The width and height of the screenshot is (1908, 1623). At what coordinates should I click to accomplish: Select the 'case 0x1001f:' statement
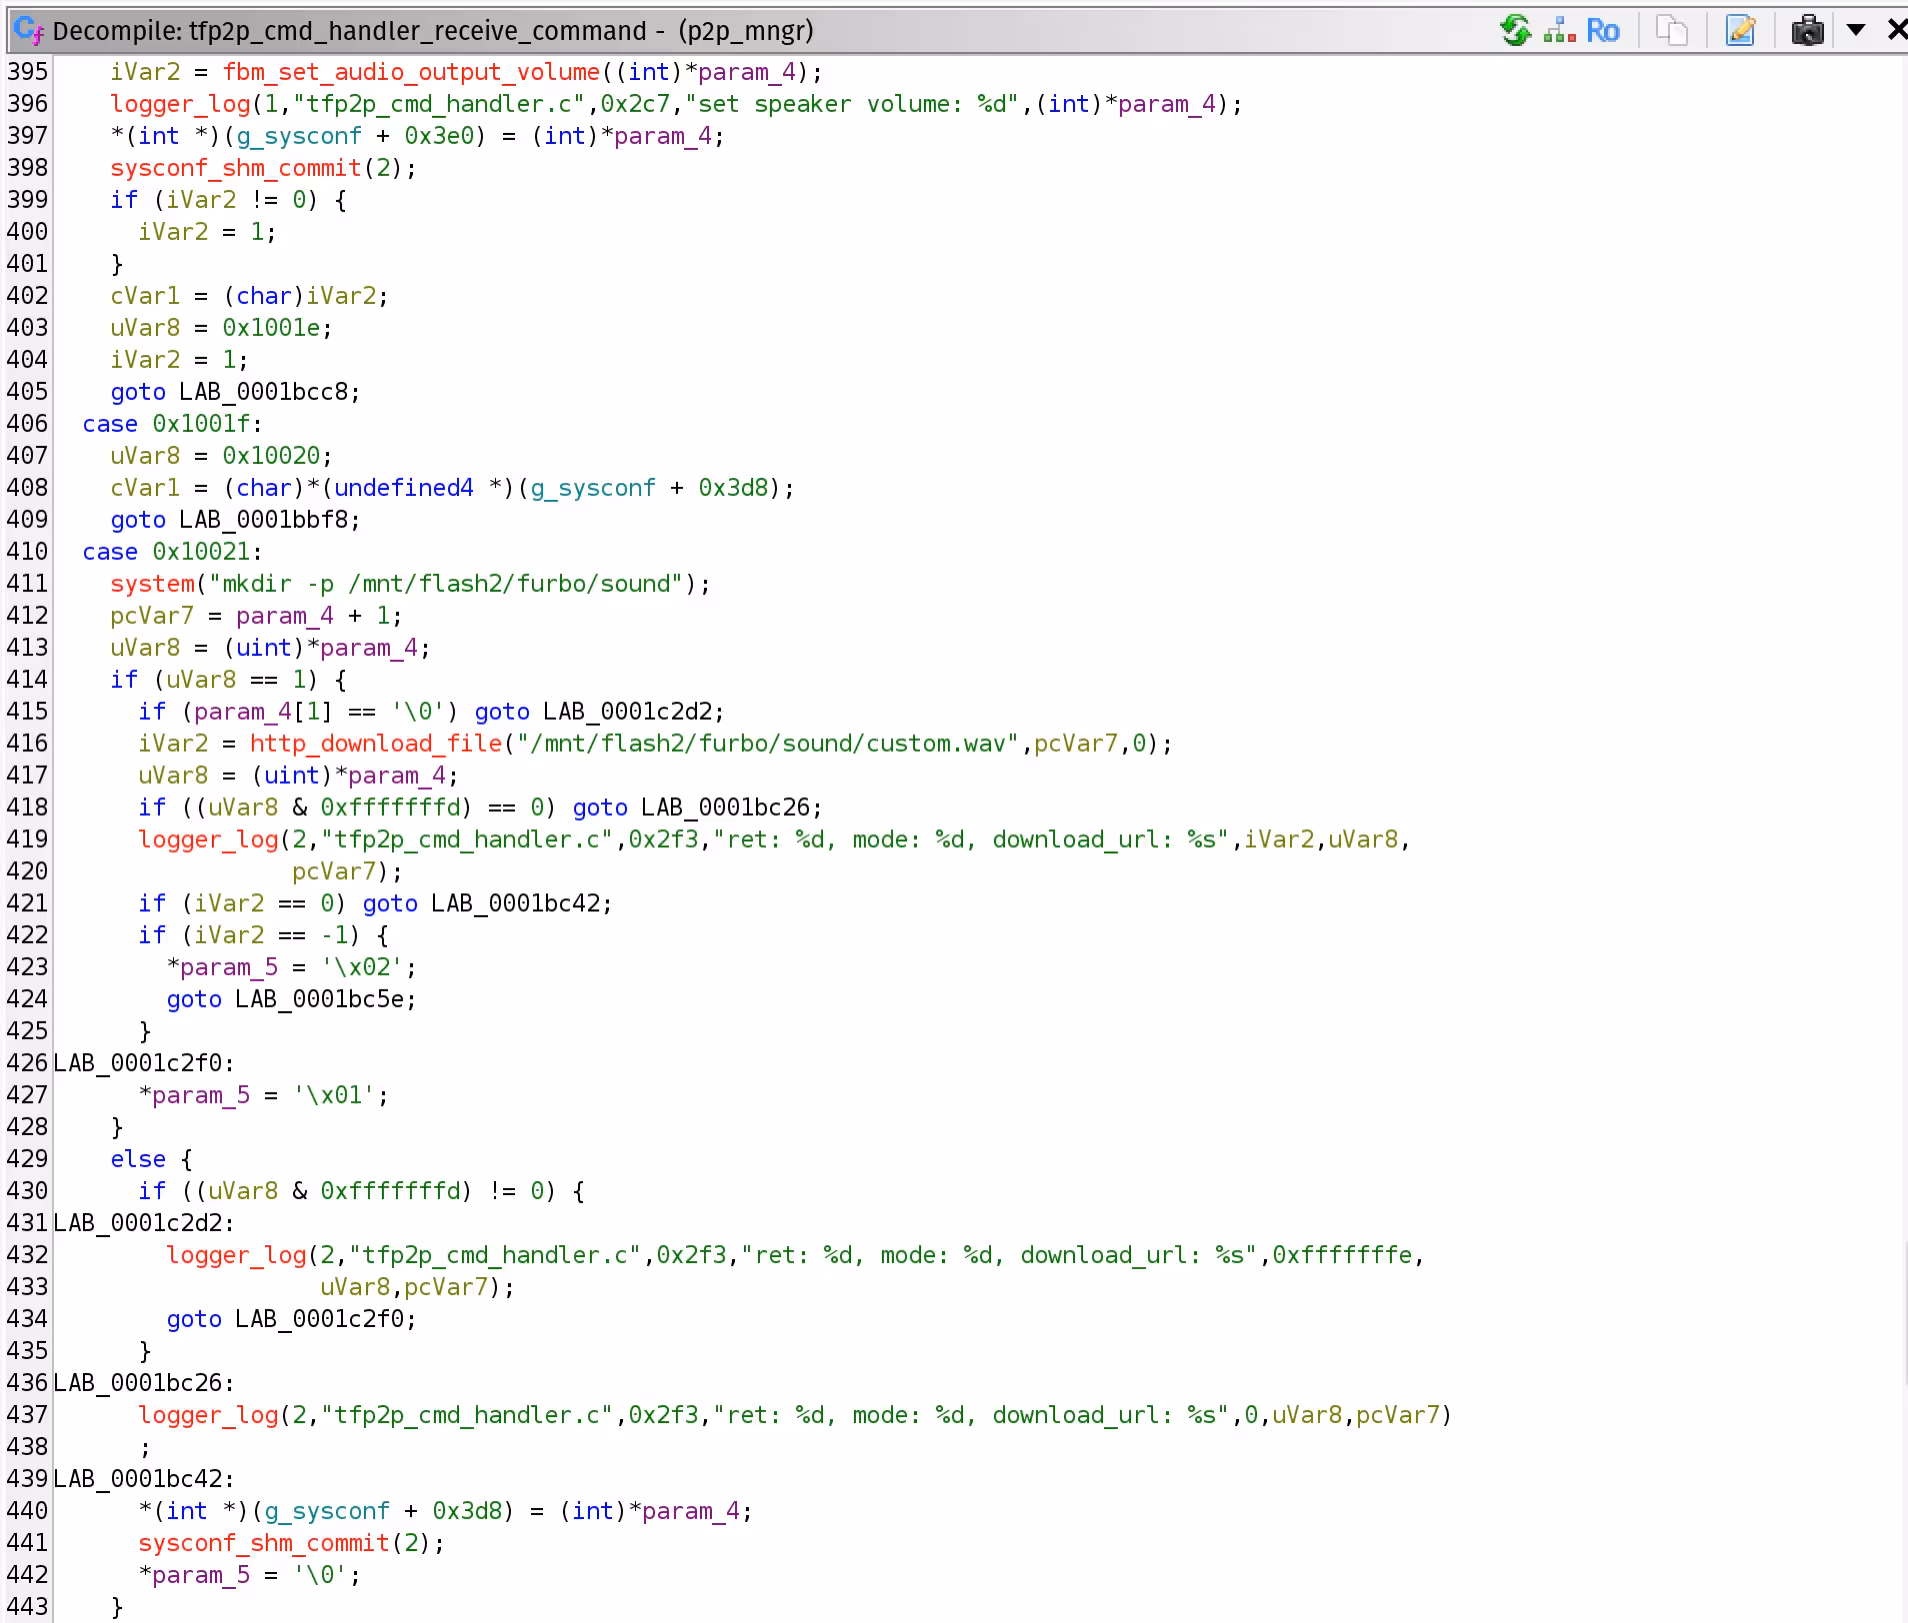(172, 424)
